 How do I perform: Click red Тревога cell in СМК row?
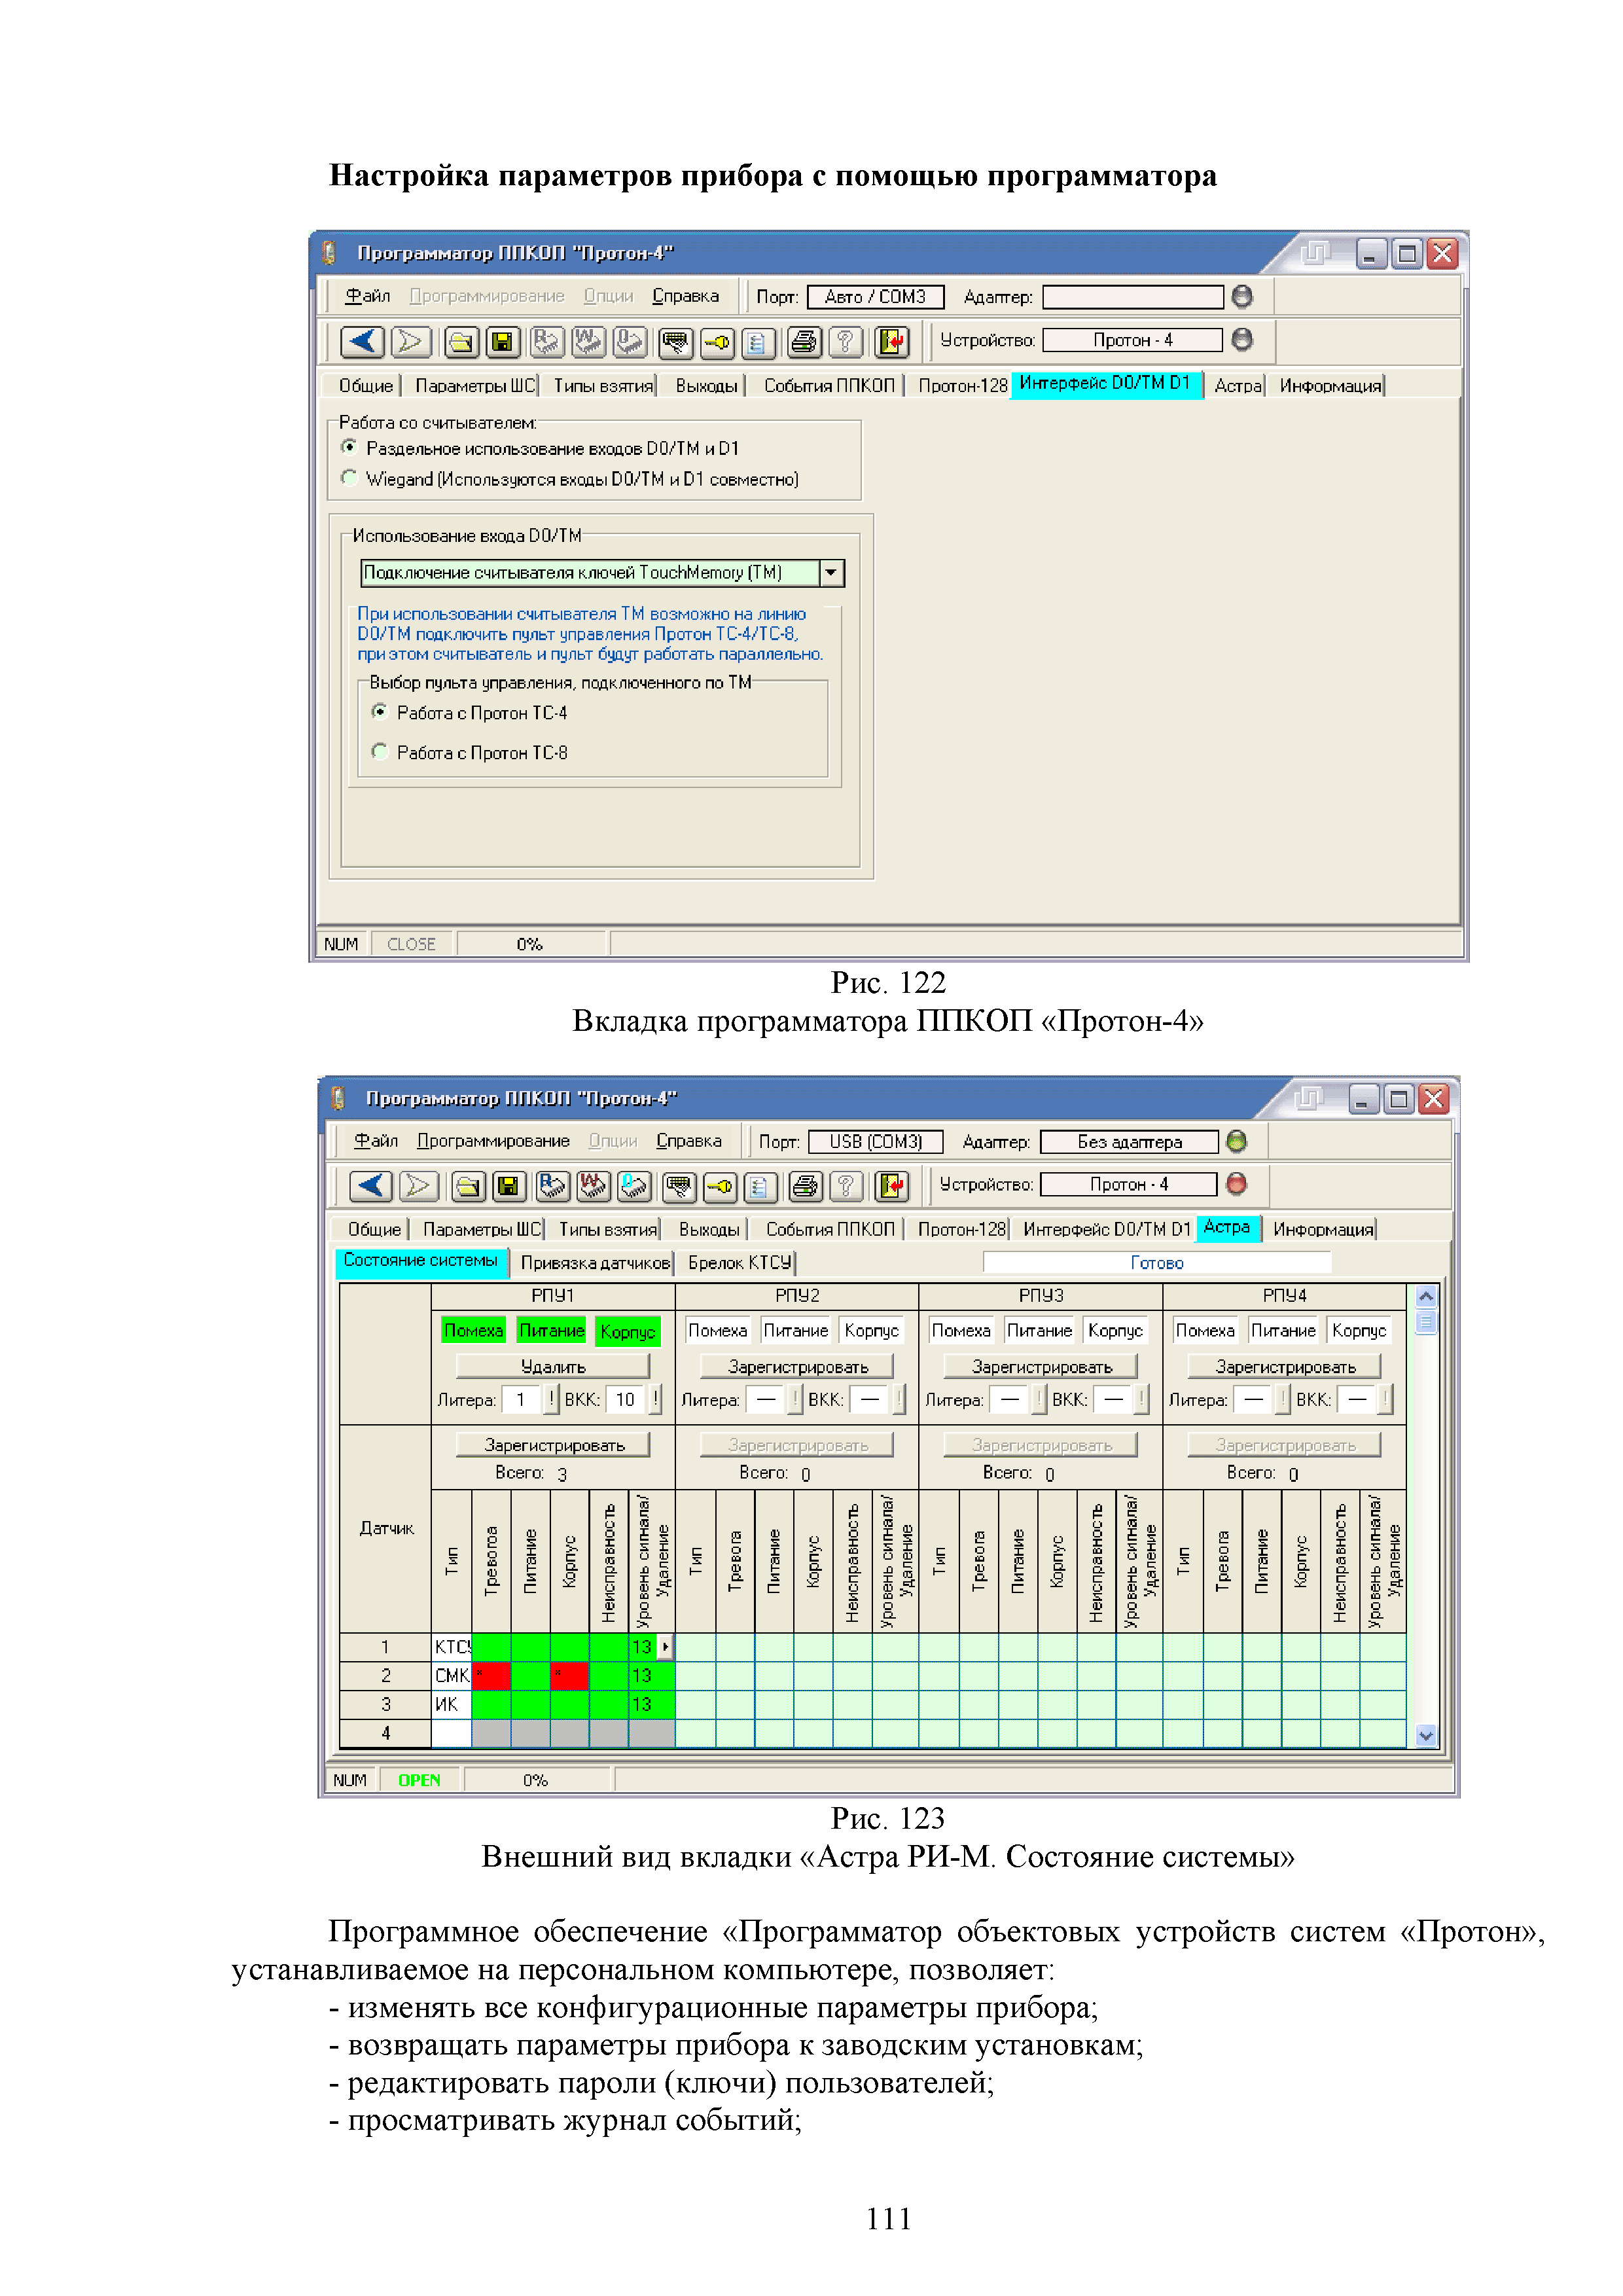click(x=491, y=1675)
